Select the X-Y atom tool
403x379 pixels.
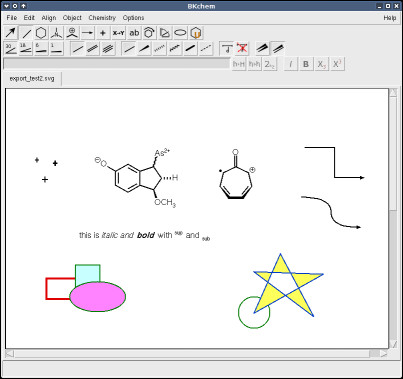pos(118,33)
